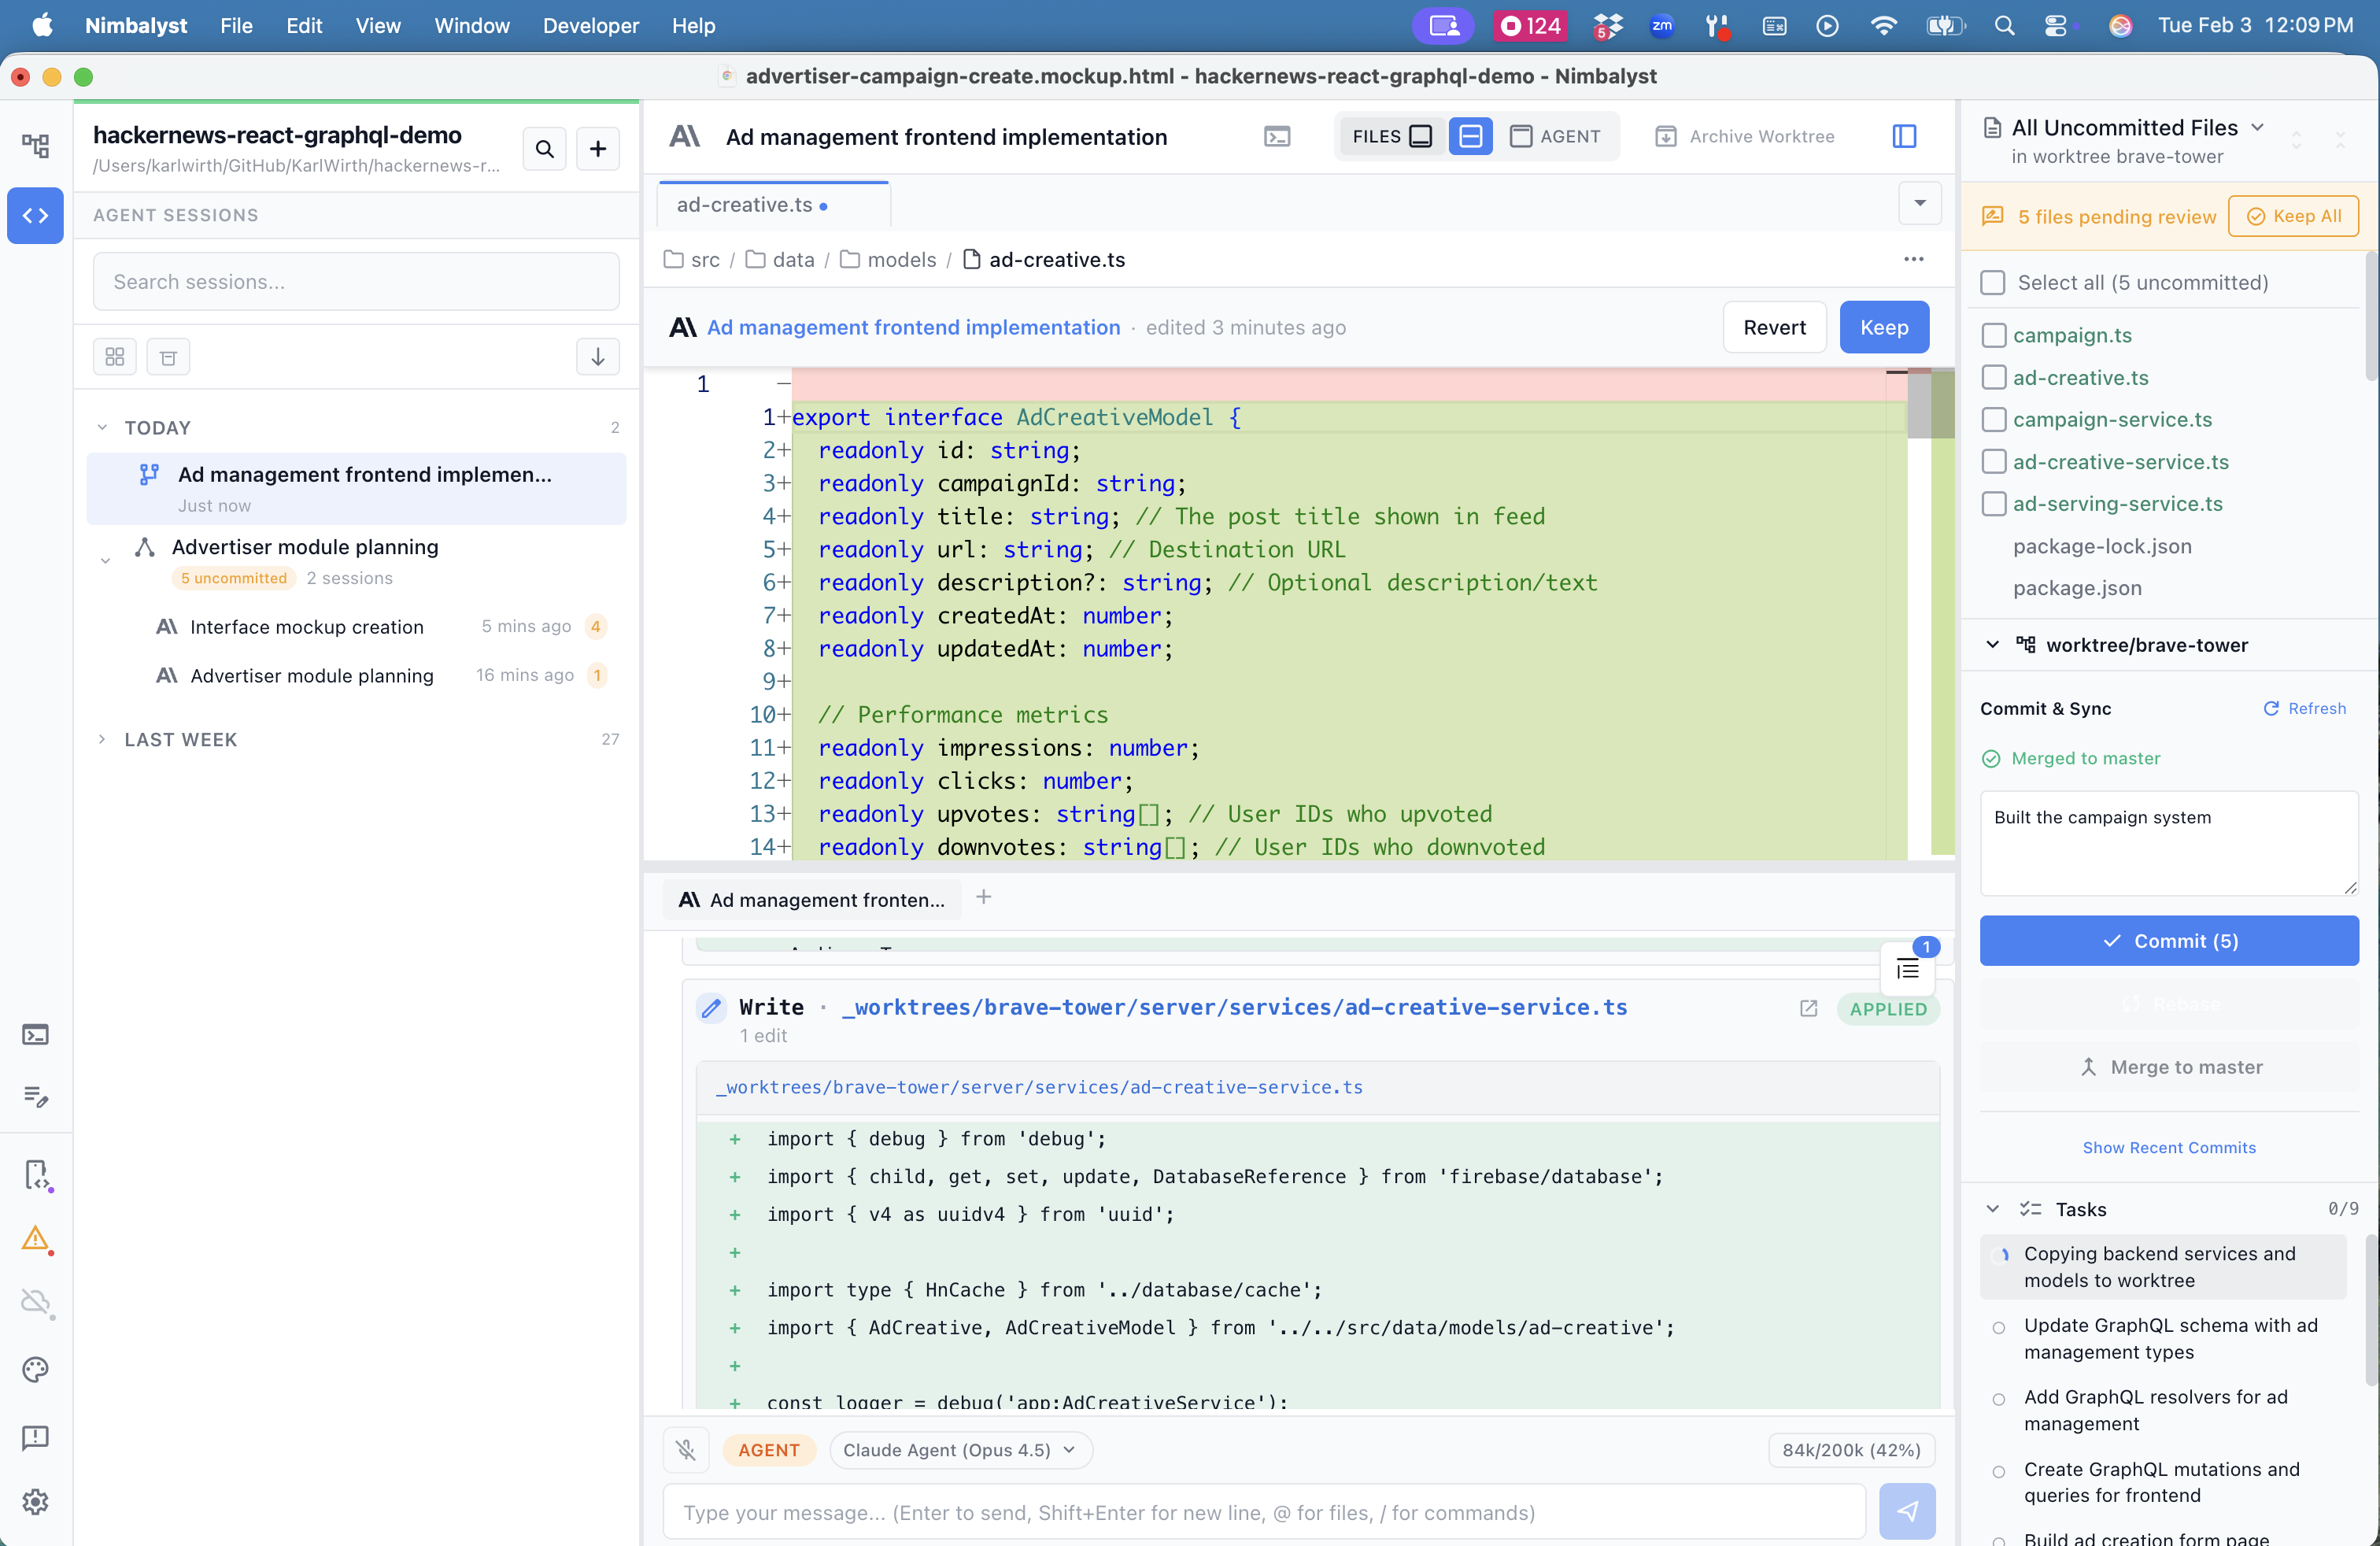Viewport: 2380px width, 1546px height.
Task: Check the campaign.ts file checkbox
Action: tap(1993, 335)
